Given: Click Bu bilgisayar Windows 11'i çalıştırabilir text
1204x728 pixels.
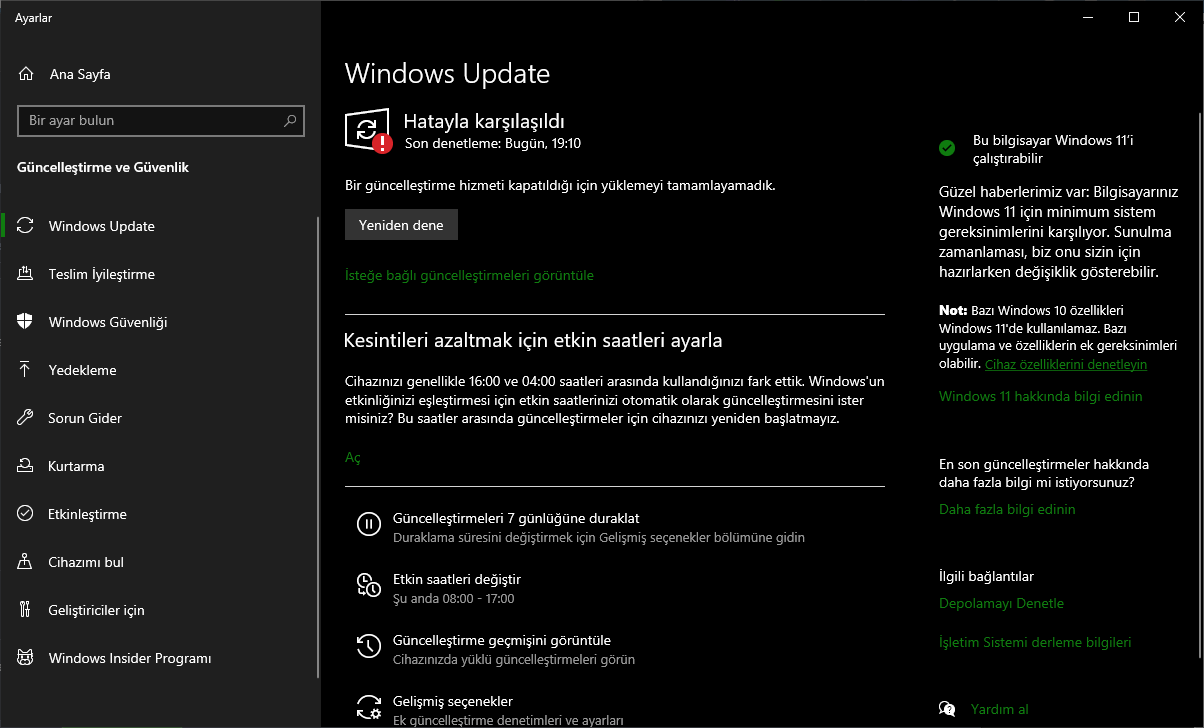Looking at the screenshot, I should (x=1053, y=149).
